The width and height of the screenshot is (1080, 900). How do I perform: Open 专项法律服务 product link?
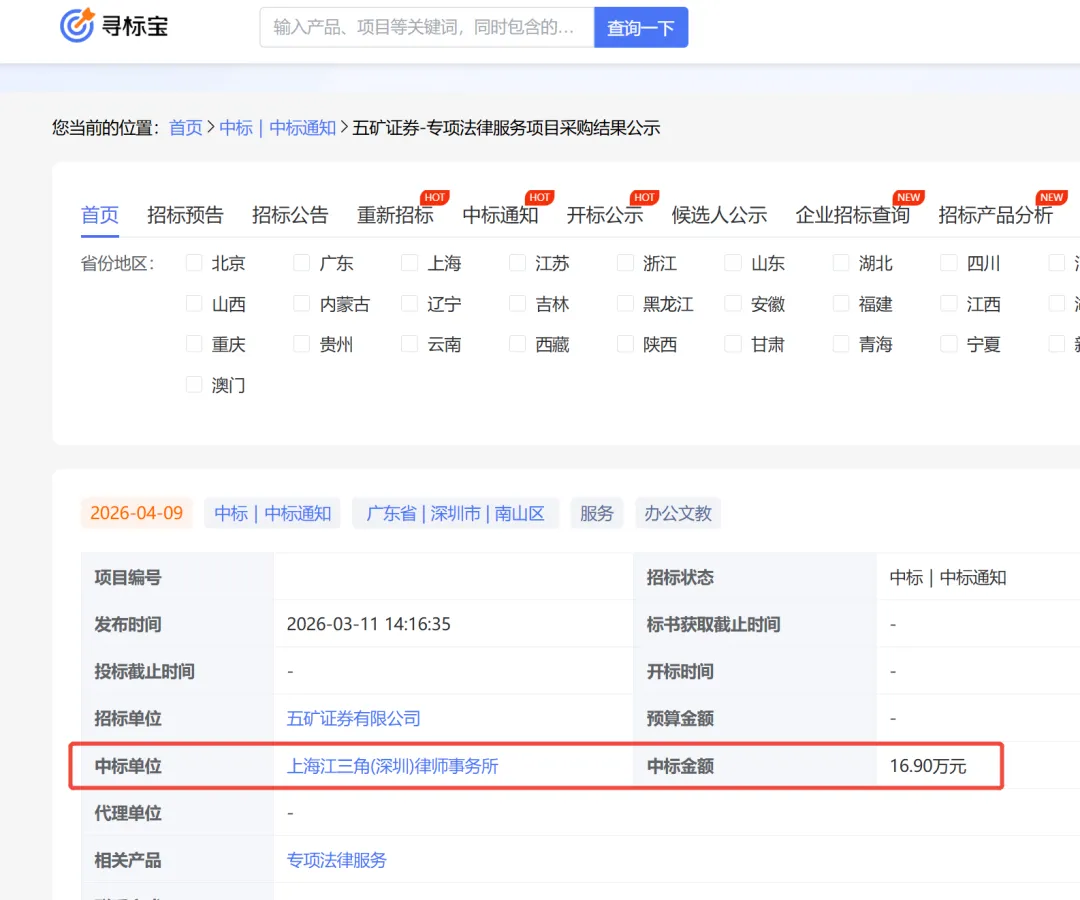coord(337,860)
